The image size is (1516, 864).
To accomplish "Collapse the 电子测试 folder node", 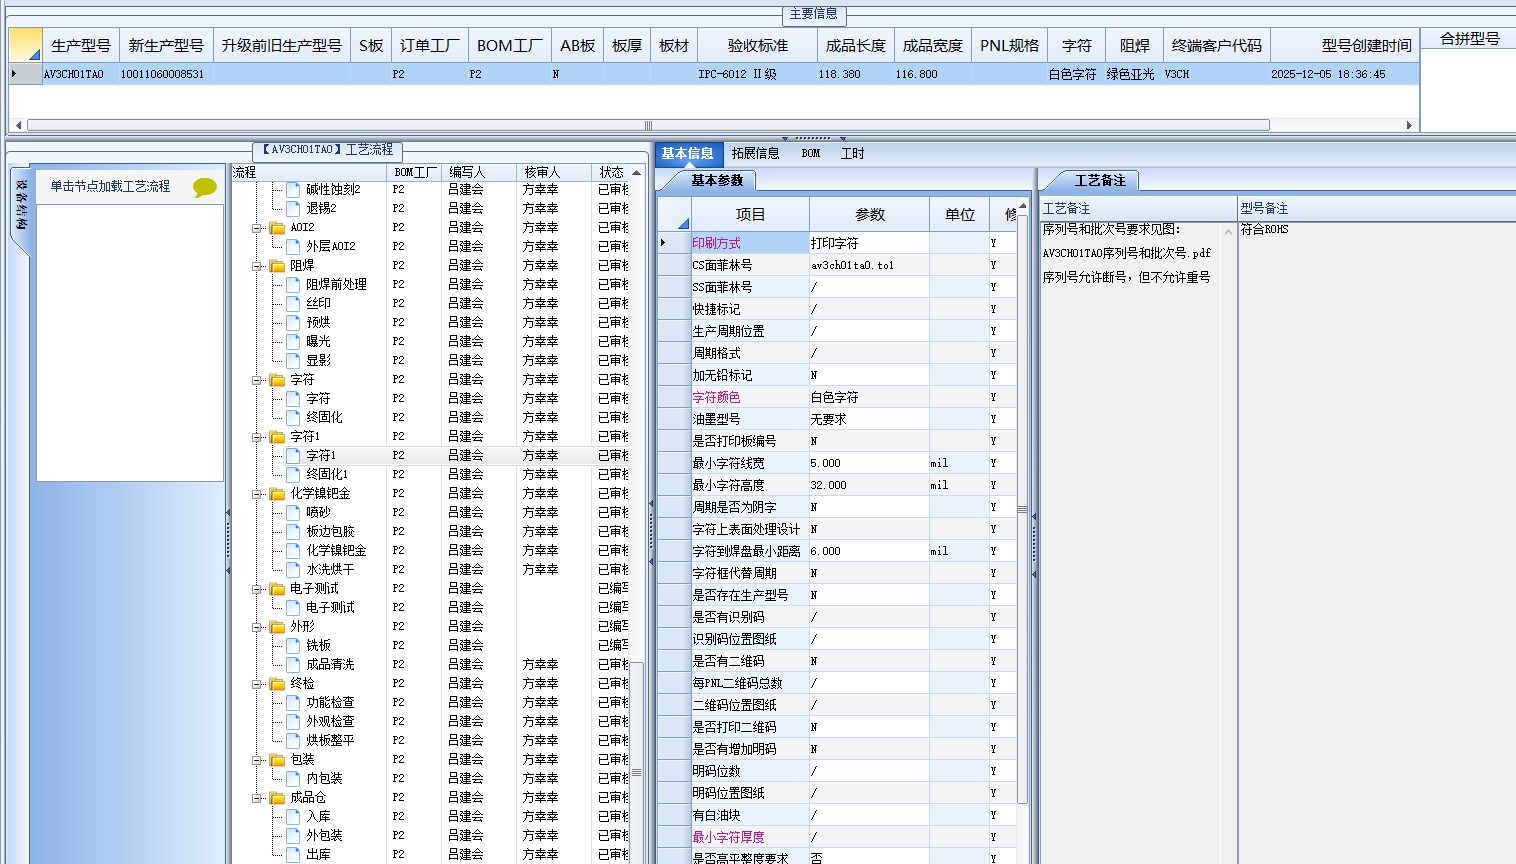I will (257, 589).
